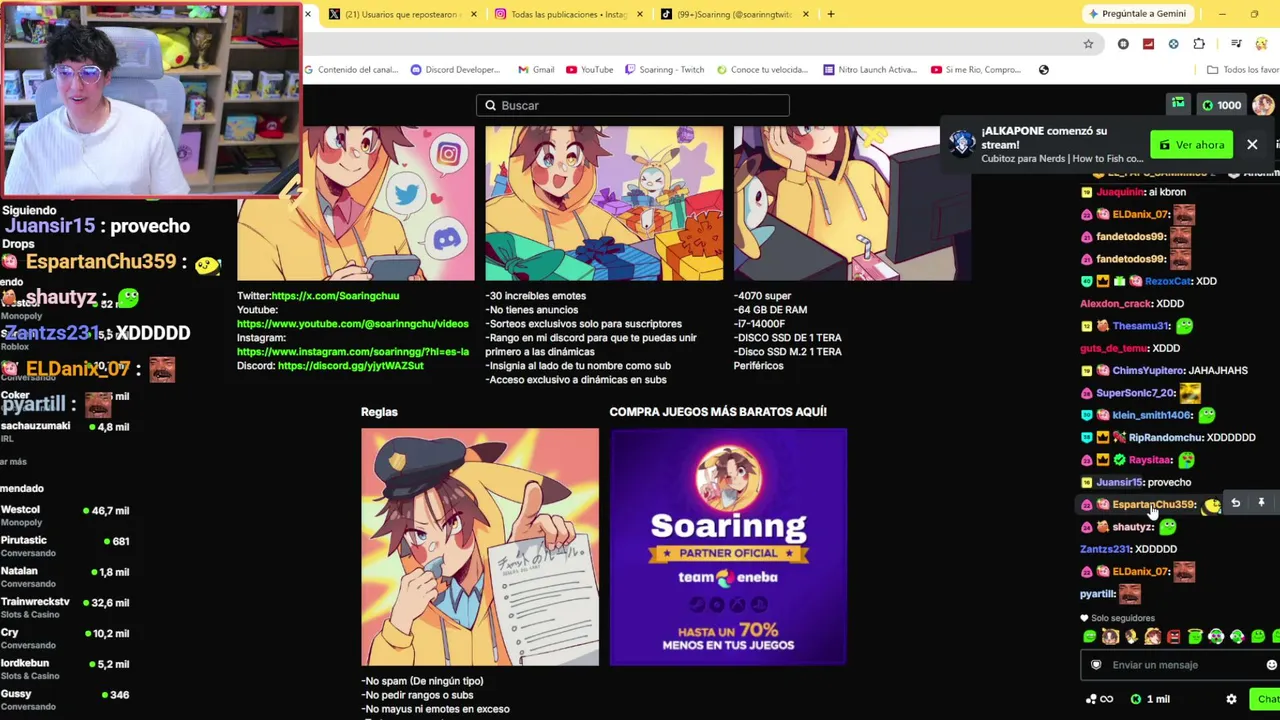This screenshot has height=720, width=1280.
Task: Bookmark this page with the star icon
Action: point(1088,44)
